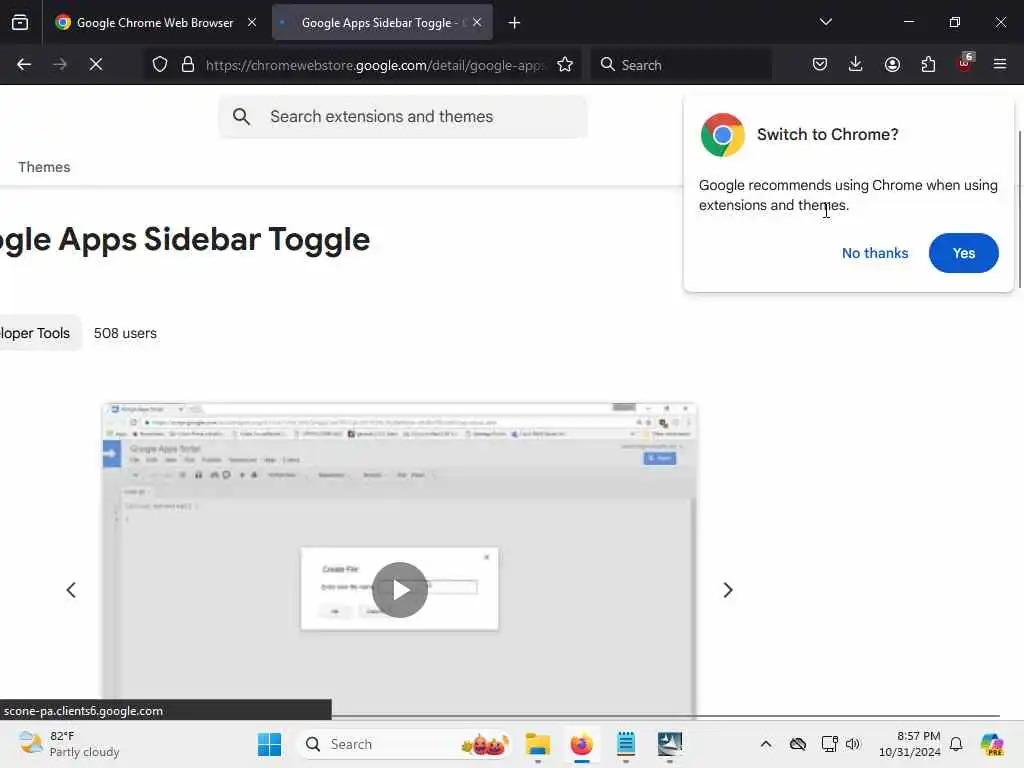Open the Firefox application menu

point(1000,64)
